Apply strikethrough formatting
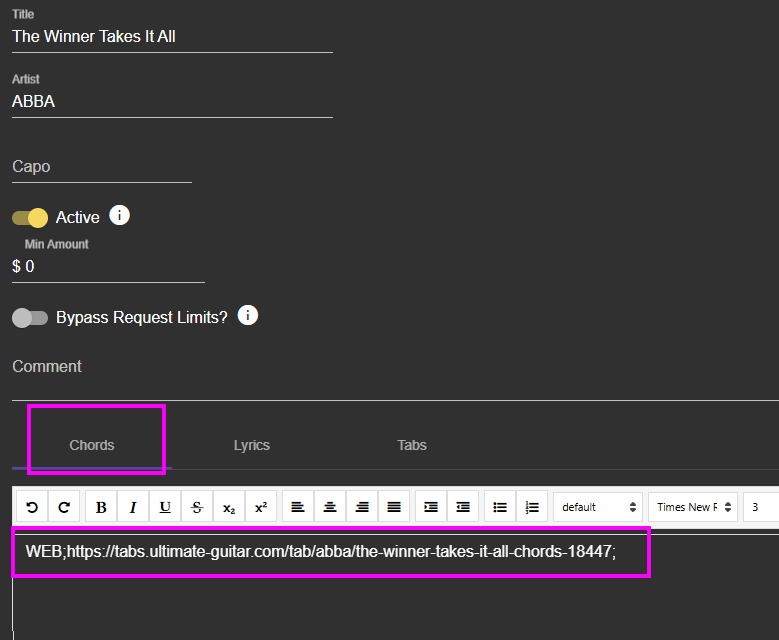 point(197,507)
